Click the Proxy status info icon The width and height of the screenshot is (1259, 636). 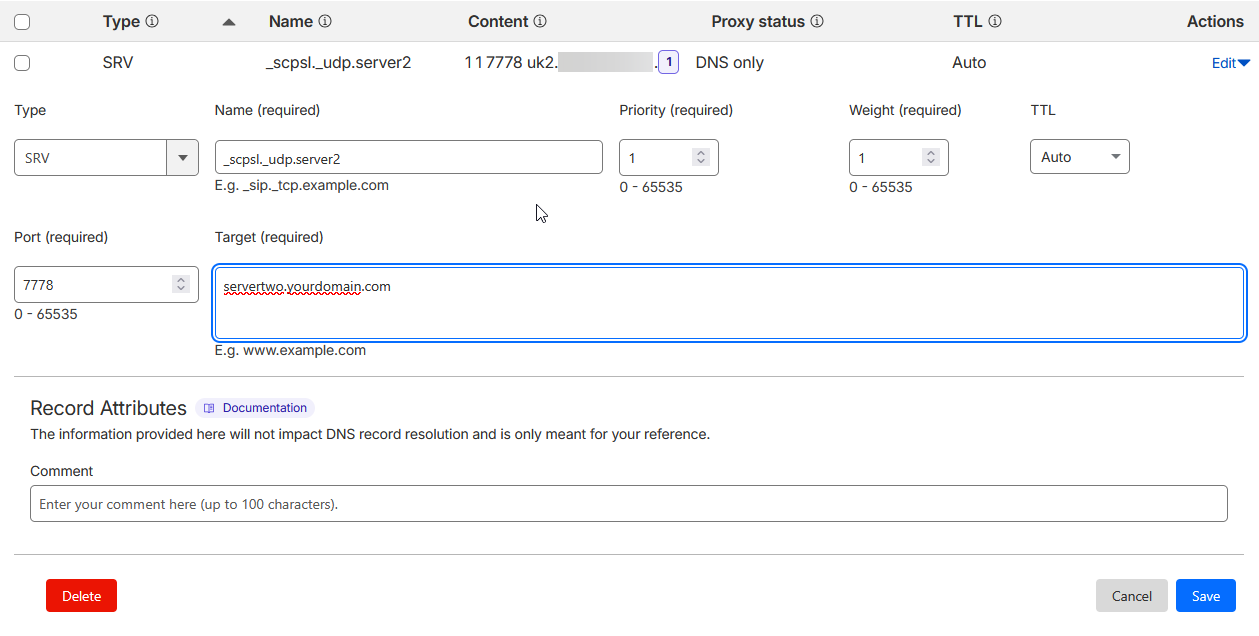[x=817, y=21]
